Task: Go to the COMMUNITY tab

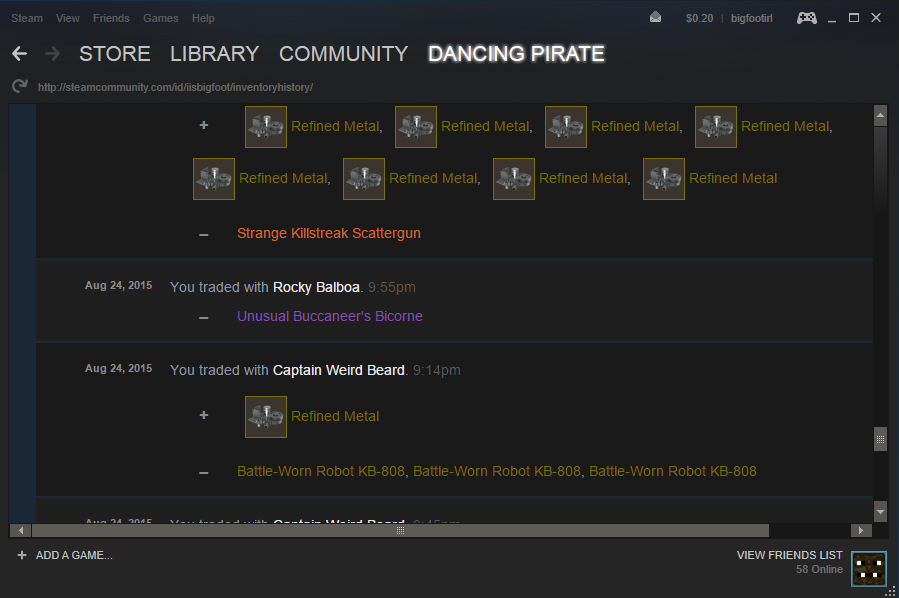Action: click(x=343, y=54)
